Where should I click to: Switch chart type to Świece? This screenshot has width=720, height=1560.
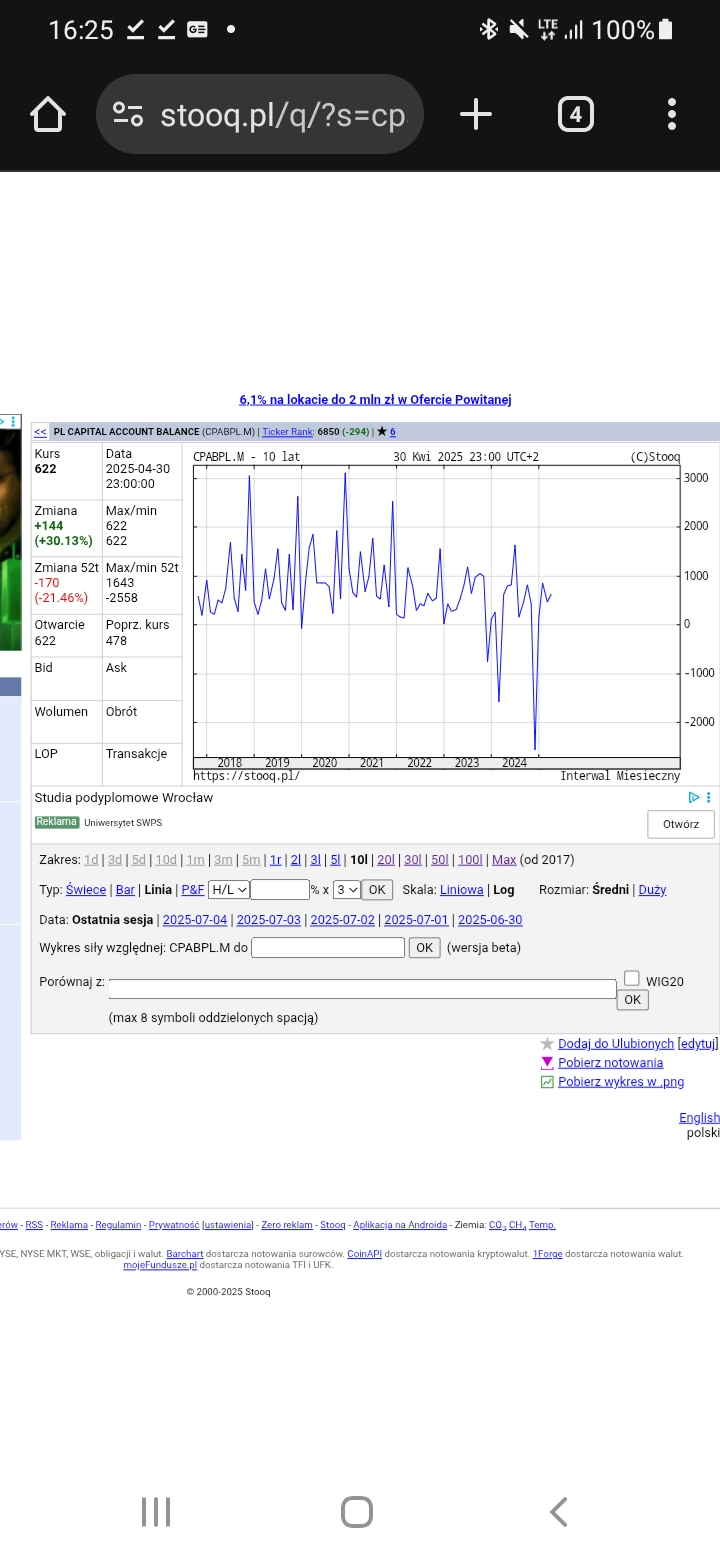[86, 890]
